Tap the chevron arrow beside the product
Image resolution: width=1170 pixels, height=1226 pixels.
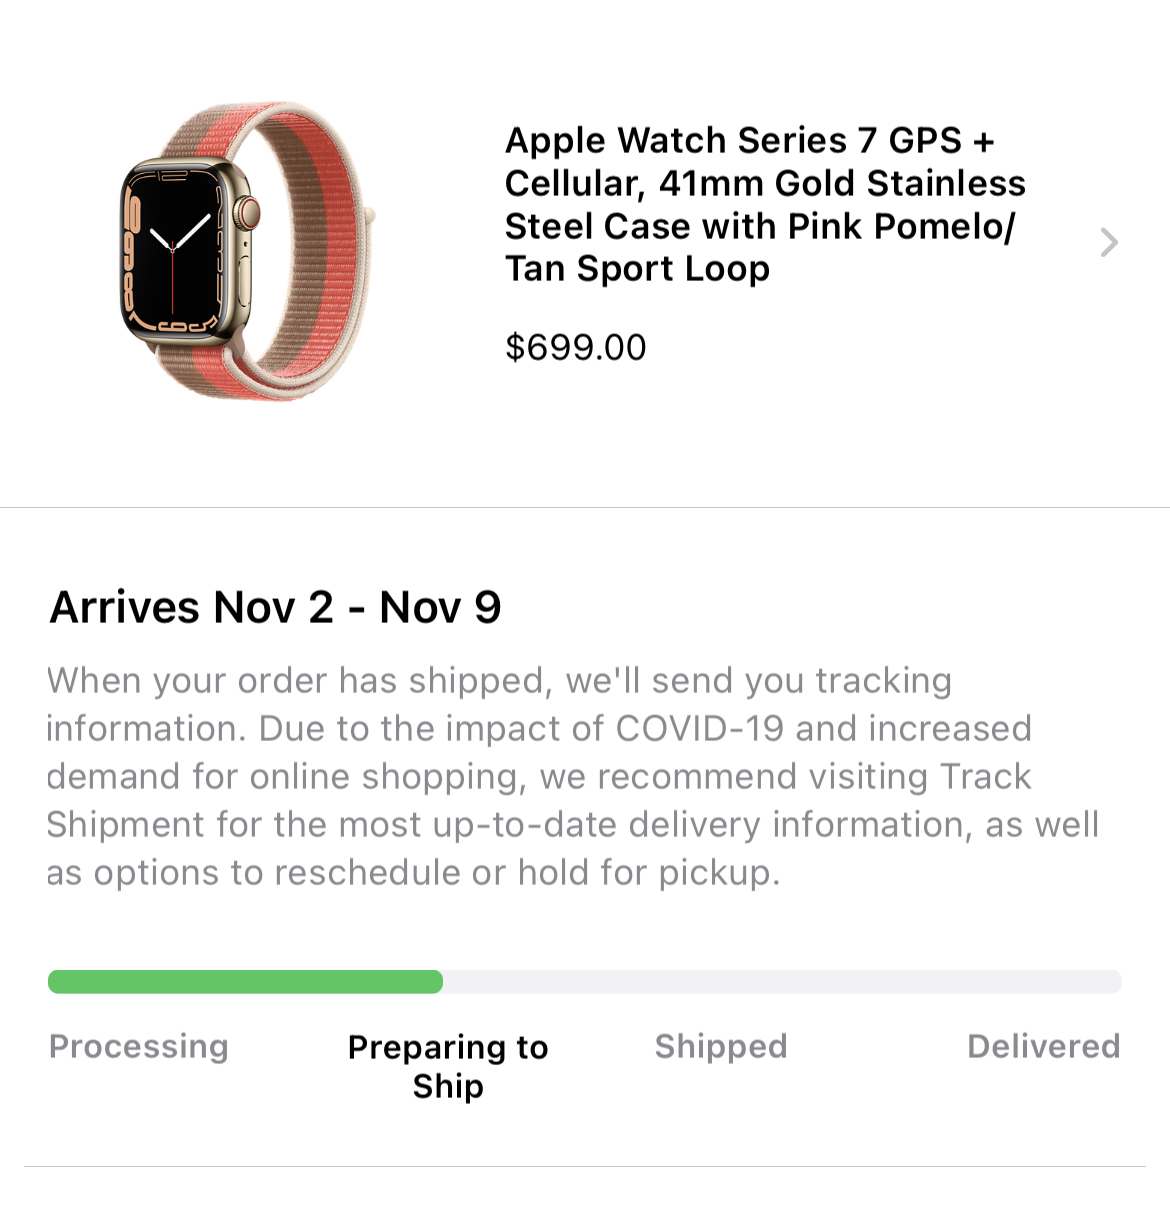point(1108,242)
